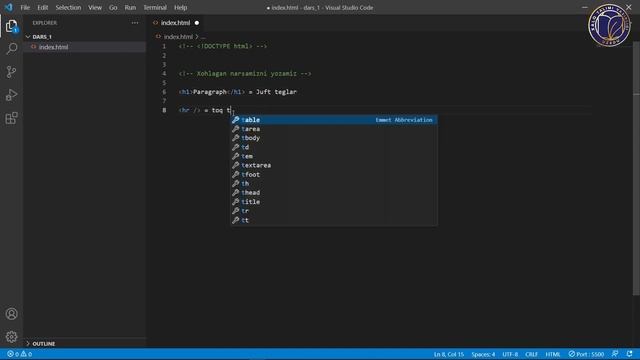Image resolution: width=640 pixels, height=360 pixels.
Task: Choose 'th' suggestion
Action: pos(334,184)
